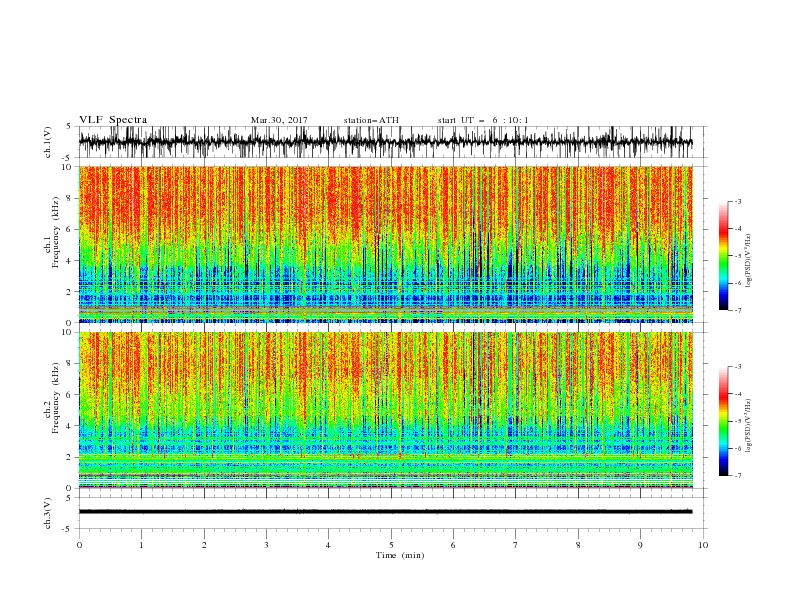The width and height of the screenshot is (792, 612).
Task: Click the "ch.3(V)" waveform axis label
Action: coord(48,513)
